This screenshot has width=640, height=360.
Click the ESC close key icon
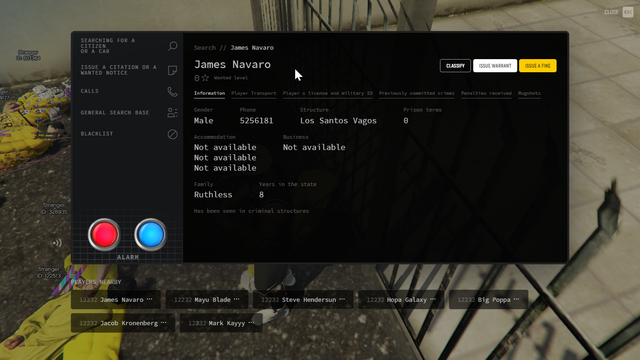[628, 12]
